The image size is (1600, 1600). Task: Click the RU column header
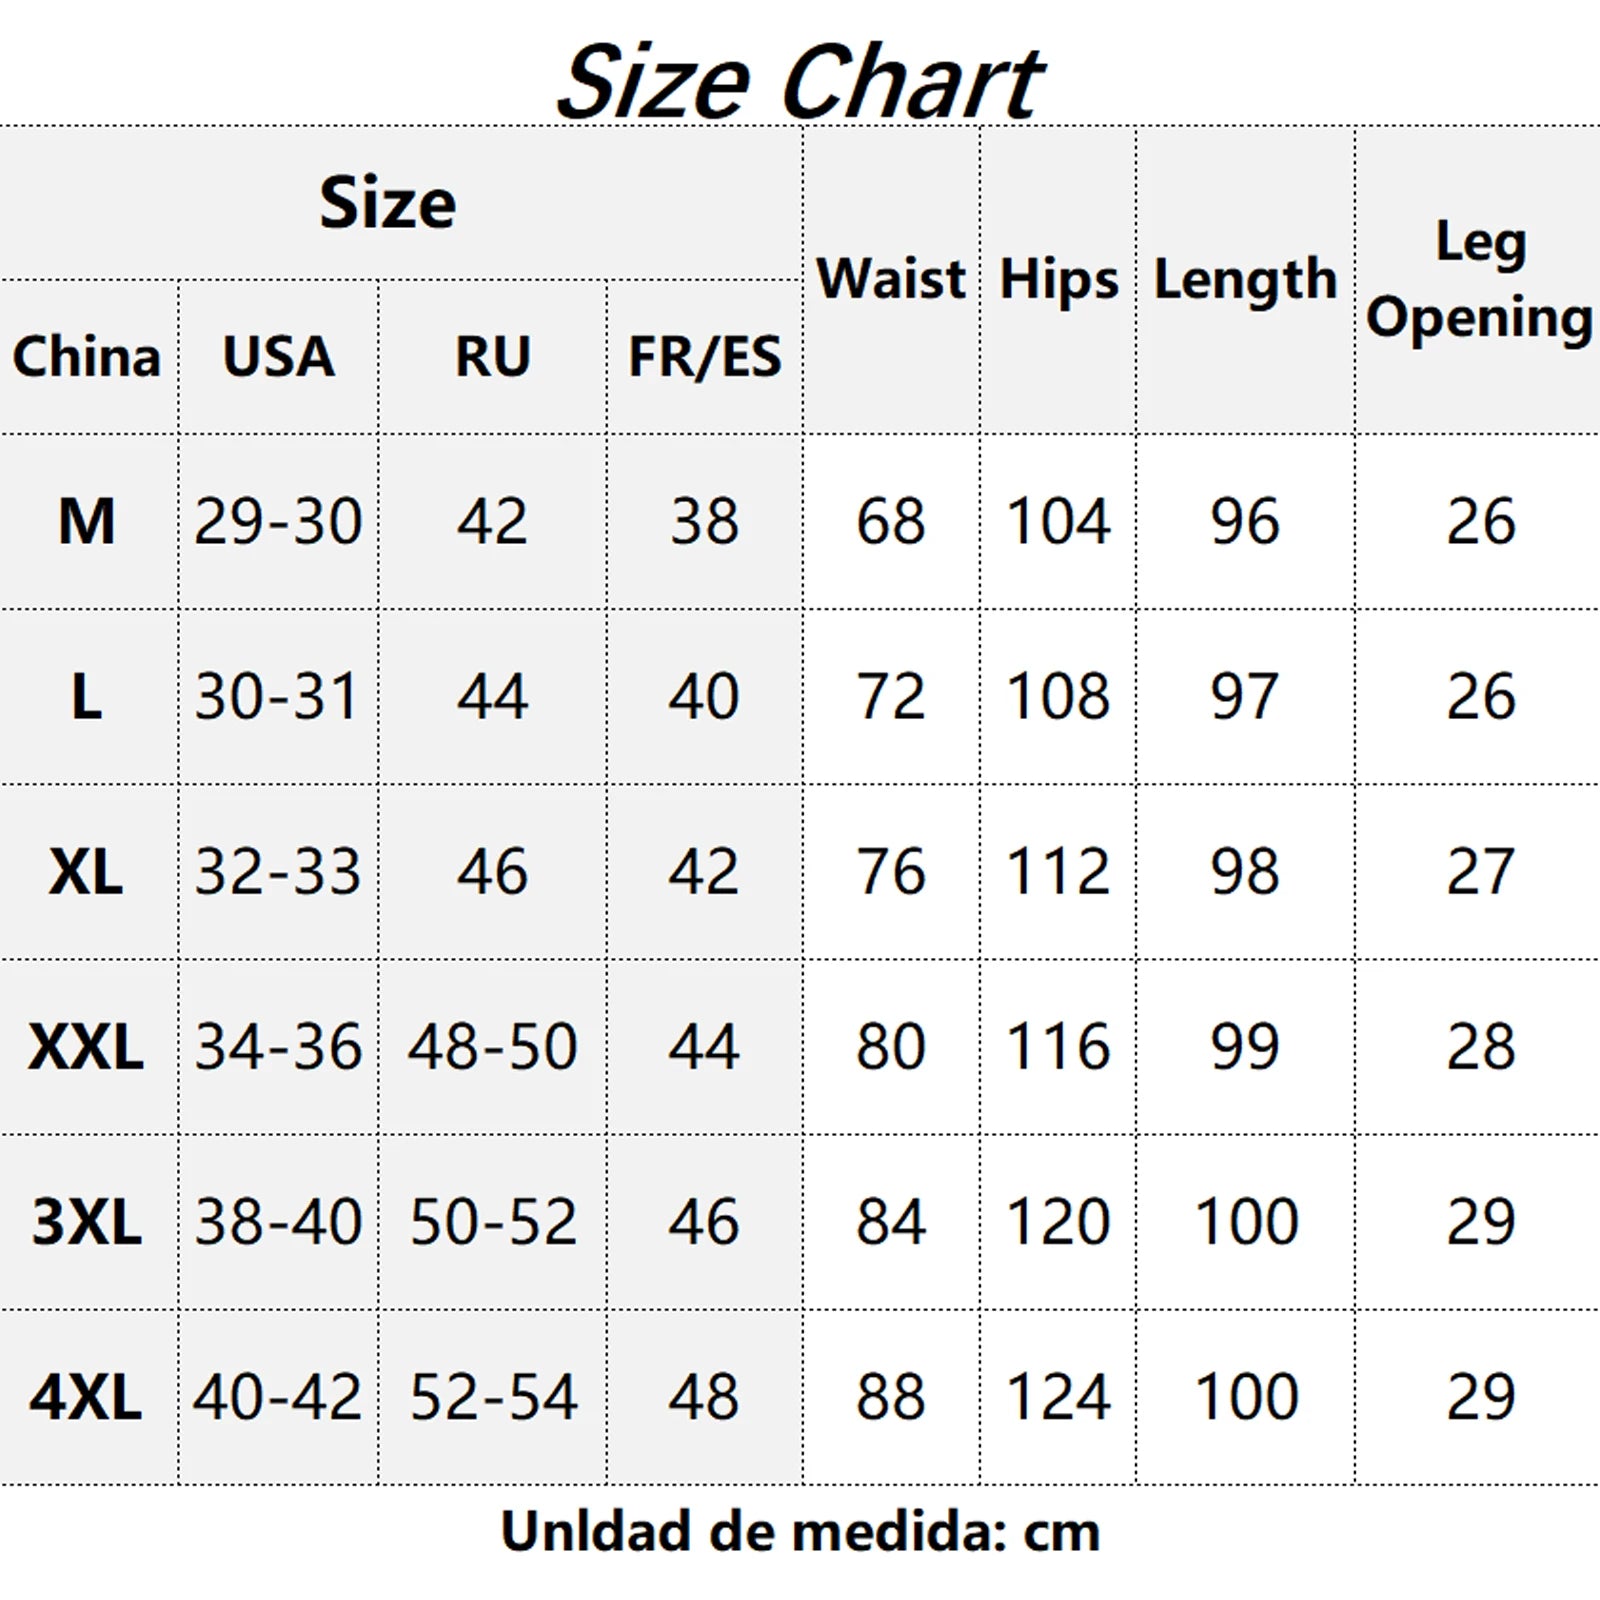[x=492, y=357]
